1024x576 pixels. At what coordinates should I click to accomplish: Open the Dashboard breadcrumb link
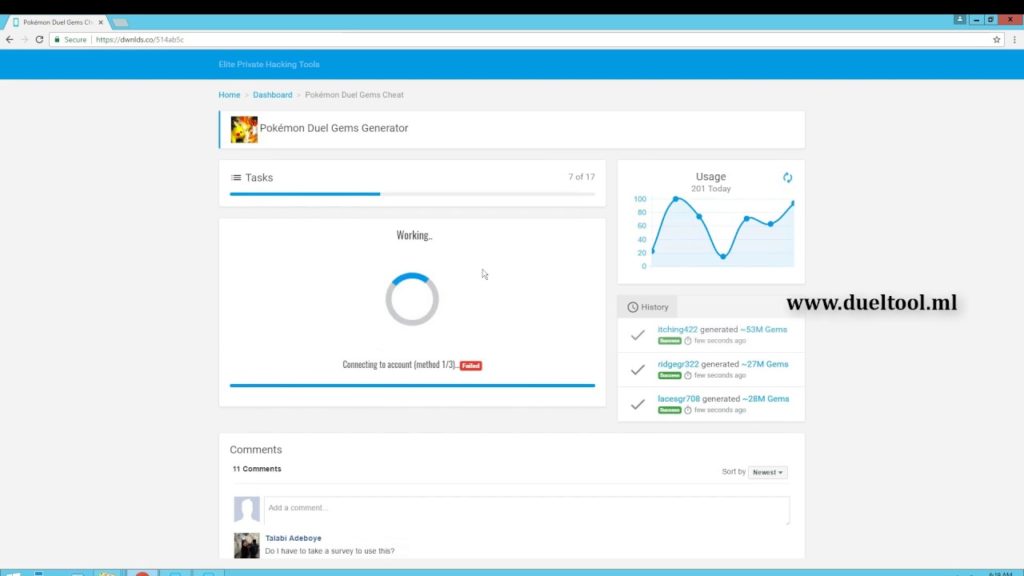coord(272,95)
